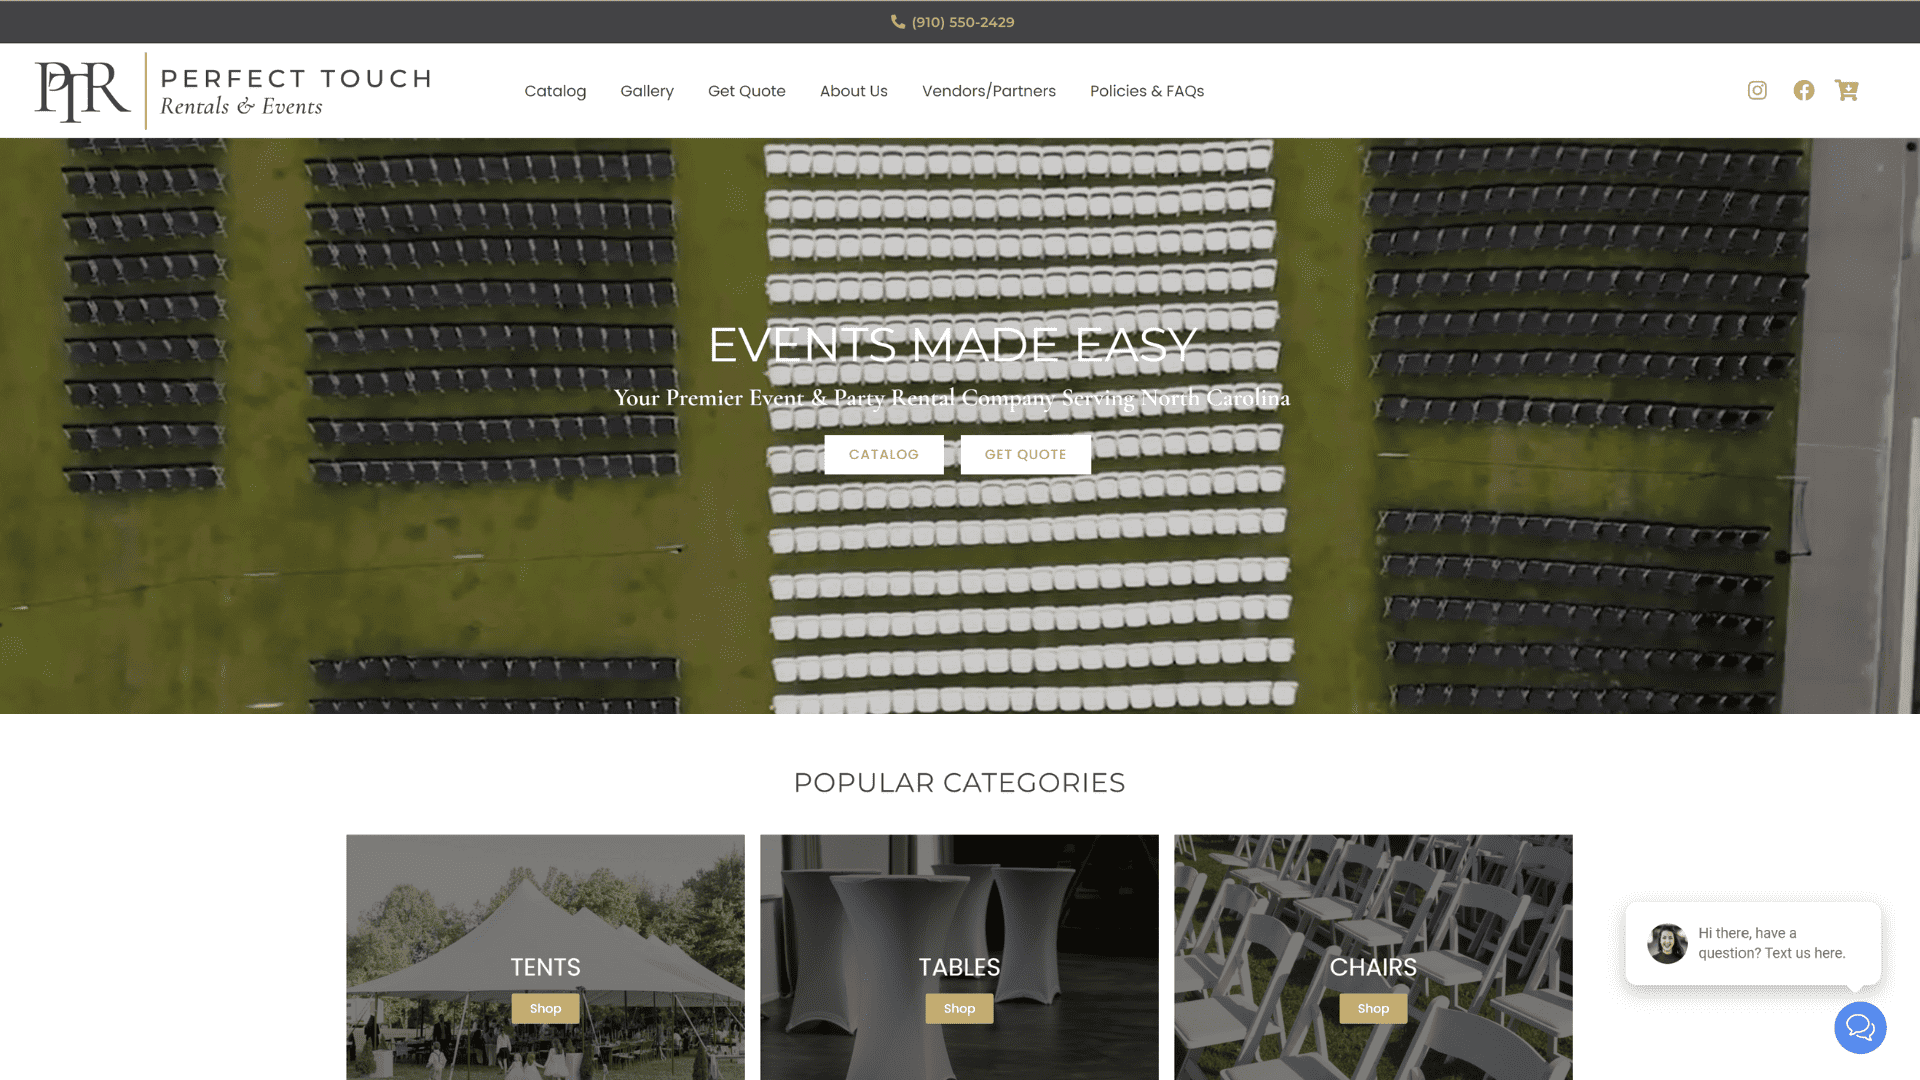The image size is (1920, 1080).
Task: Open the About Us page
Action: click(x=854, y=91)
